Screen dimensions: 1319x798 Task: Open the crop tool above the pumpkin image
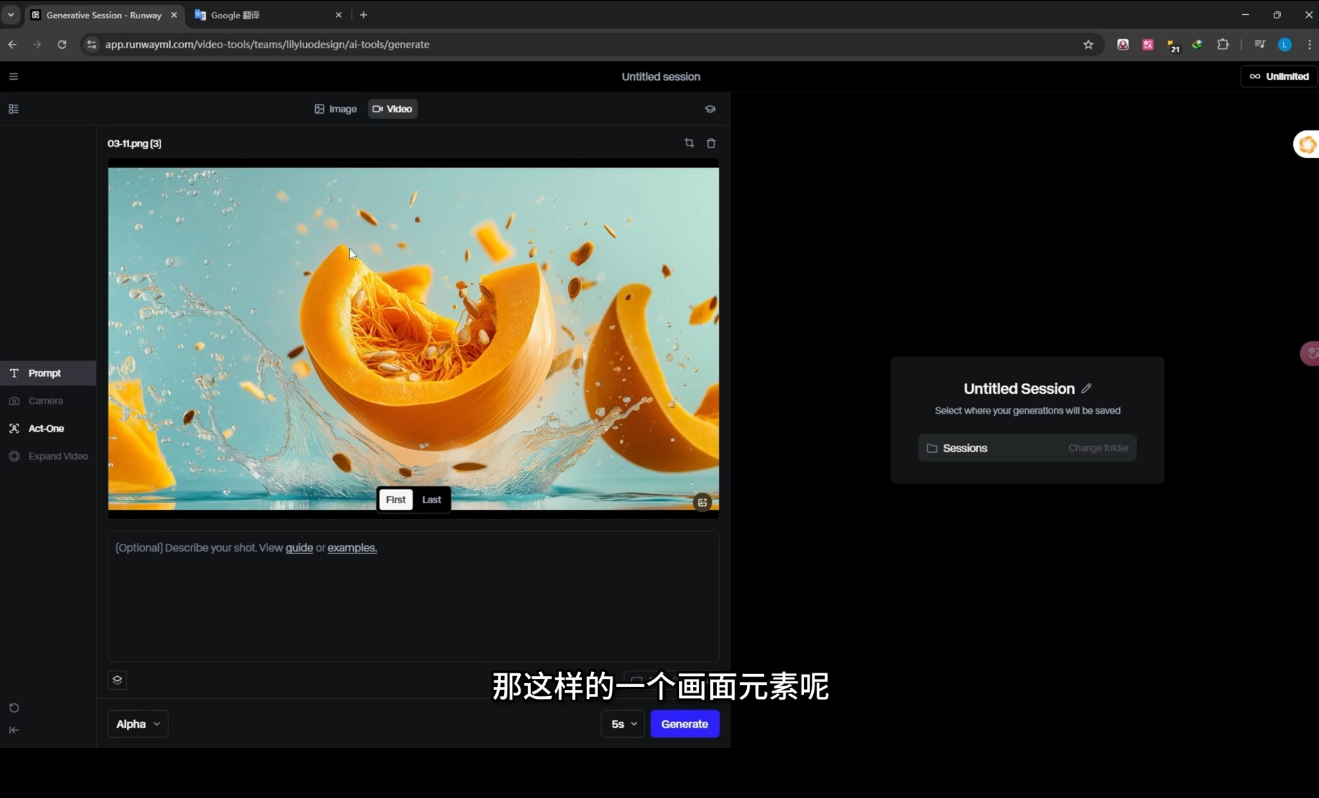point(689,143)
